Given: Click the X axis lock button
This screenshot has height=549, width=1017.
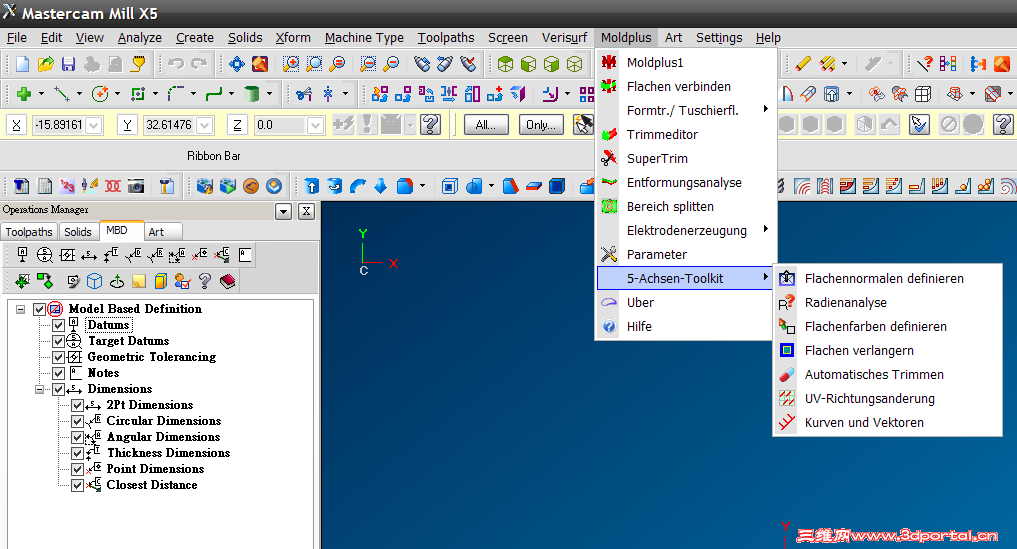Looking at the screenshot, I should coord(16,125).
